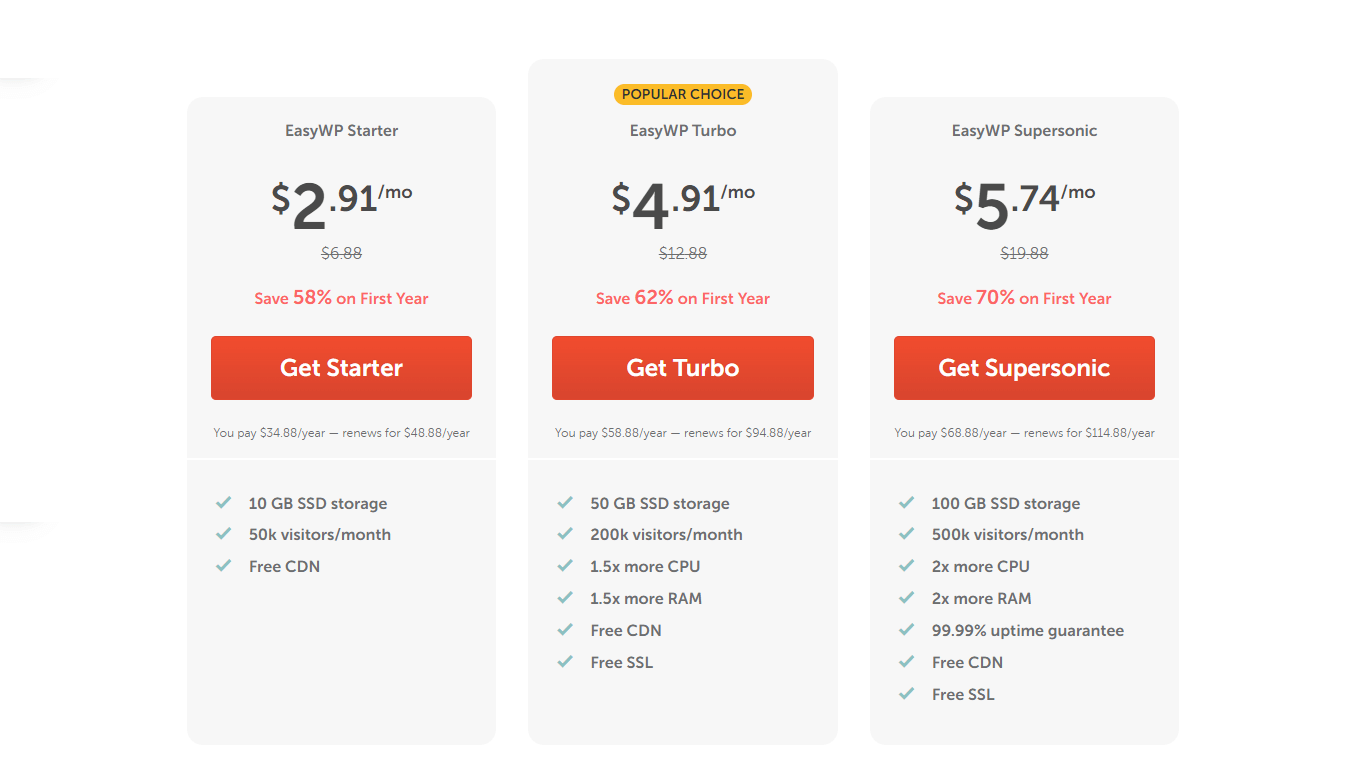1357x767 pixels.
Task: Click checkmark beside 99.99% uptime guarantee
Action: 907,630
